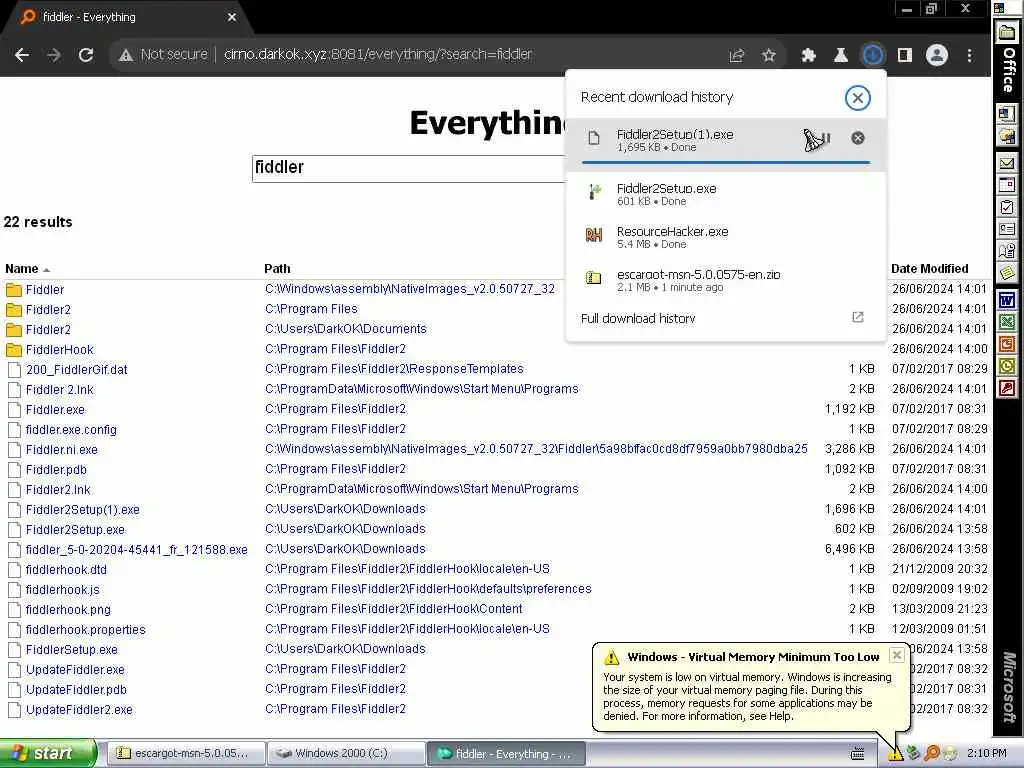Launch Excel from the Office shortcut bar
This screenshot has height=768, width=1024.
click(1007, 323)
